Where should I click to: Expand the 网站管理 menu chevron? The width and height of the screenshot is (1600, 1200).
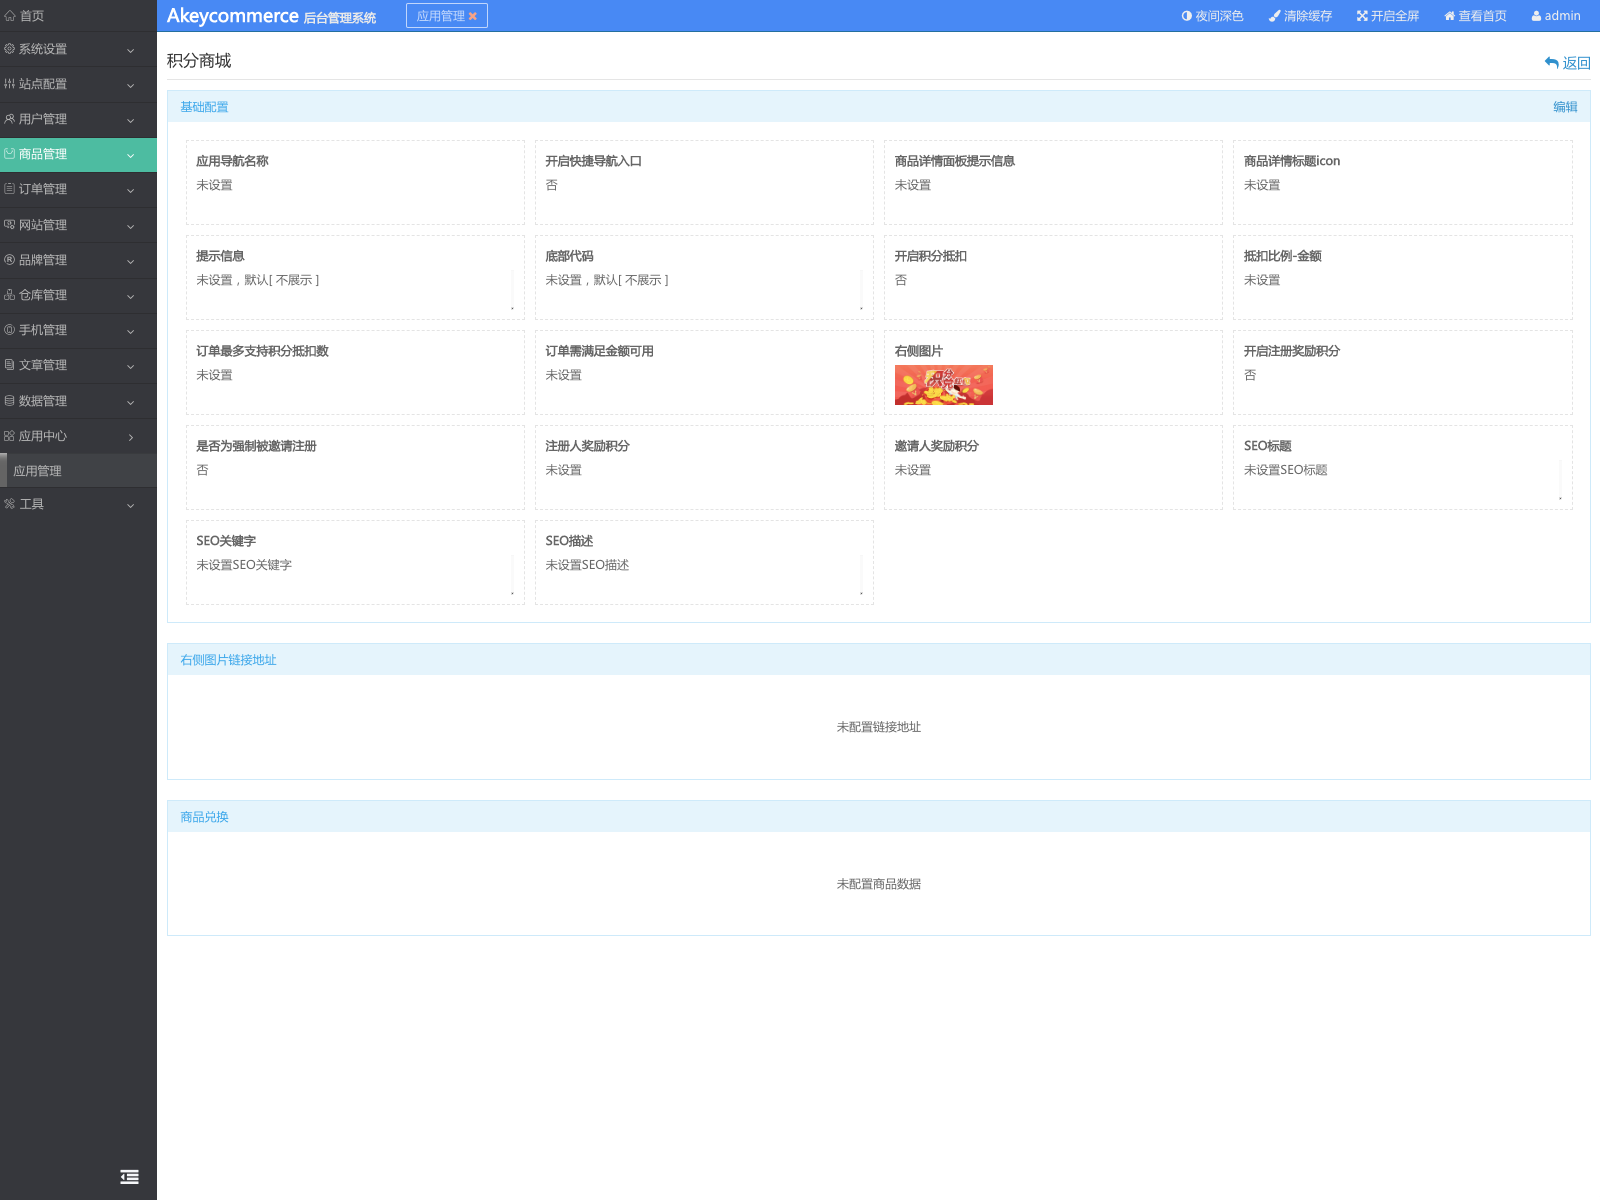[130, 227]
